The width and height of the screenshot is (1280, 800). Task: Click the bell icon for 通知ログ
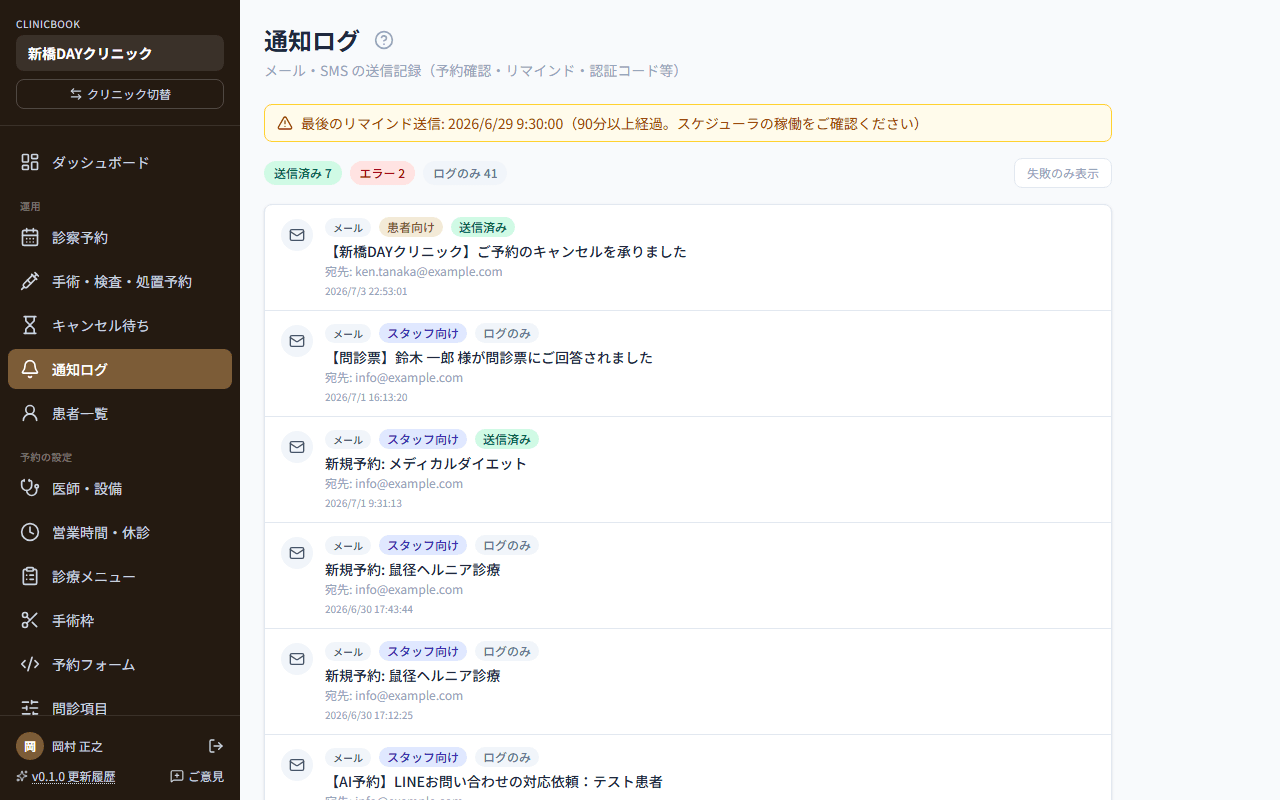point(30,369)
